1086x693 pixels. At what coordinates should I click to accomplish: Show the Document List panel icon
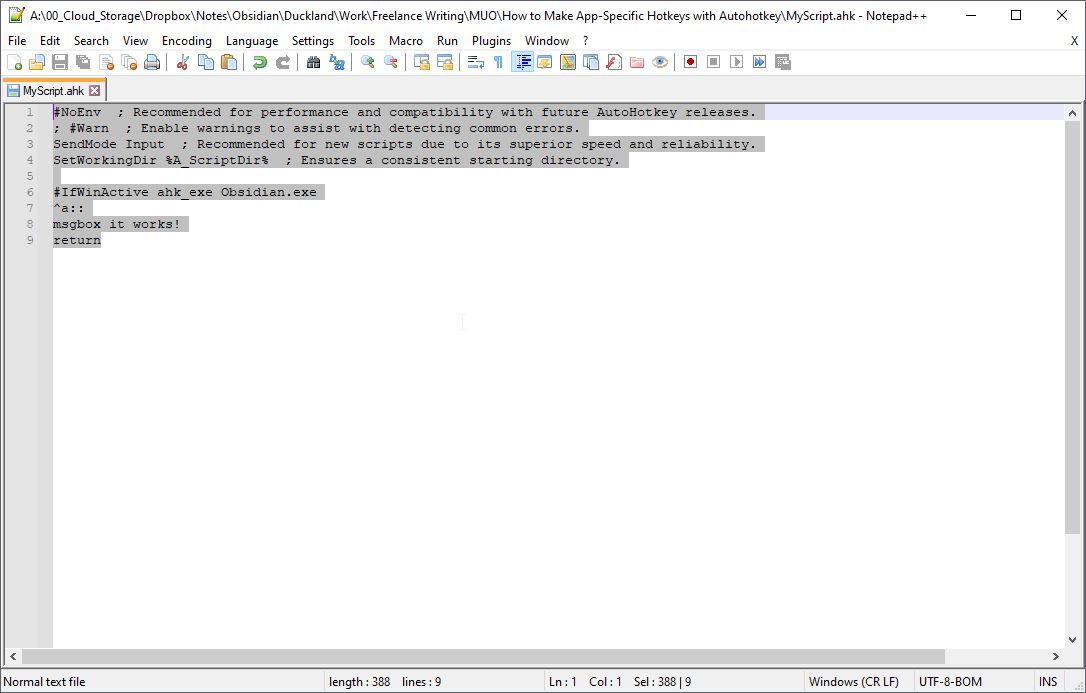pyautogui.click(x=591, y=62)
